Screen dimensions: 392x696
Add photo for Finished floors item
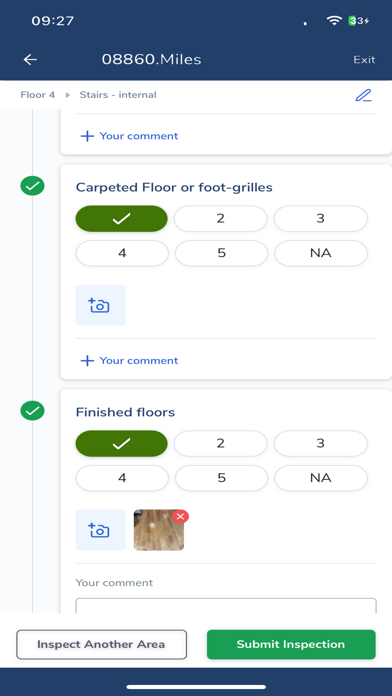pos(101,530)
